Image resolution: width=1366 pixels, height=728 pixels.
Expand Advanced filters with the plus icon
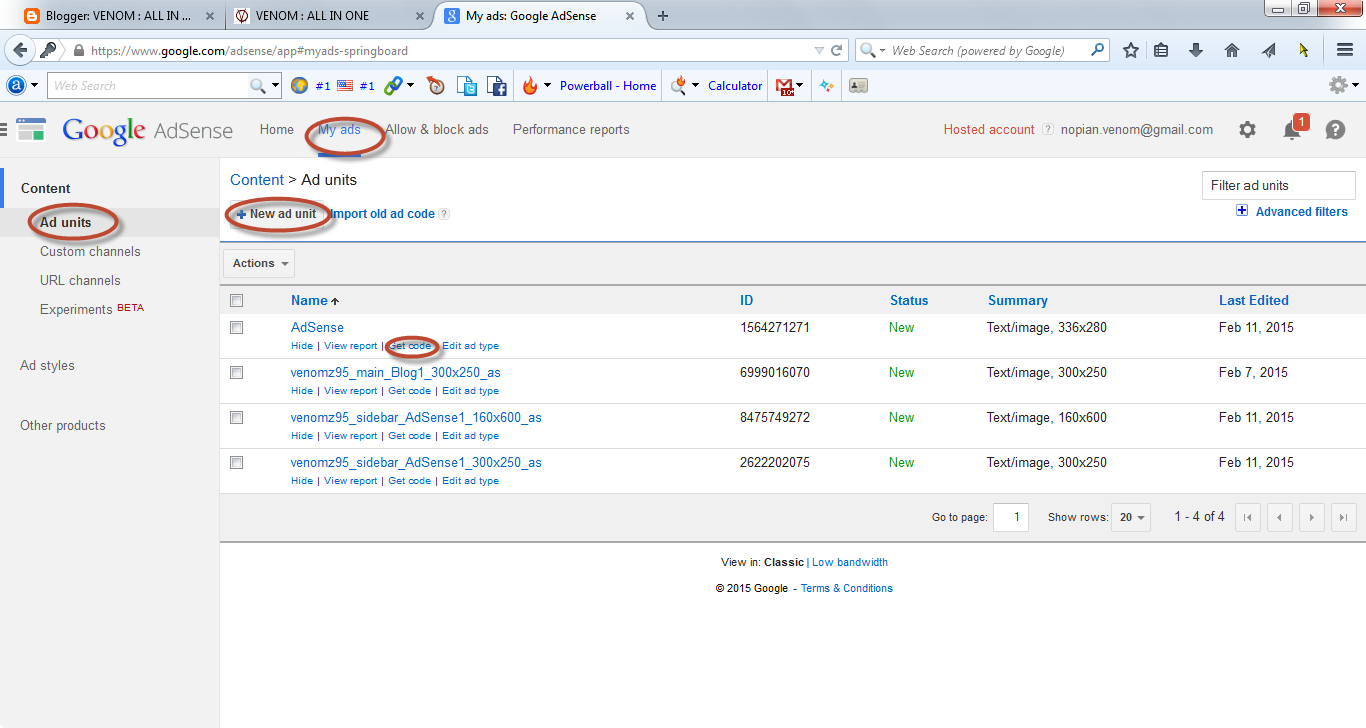tap(1242, 211)
